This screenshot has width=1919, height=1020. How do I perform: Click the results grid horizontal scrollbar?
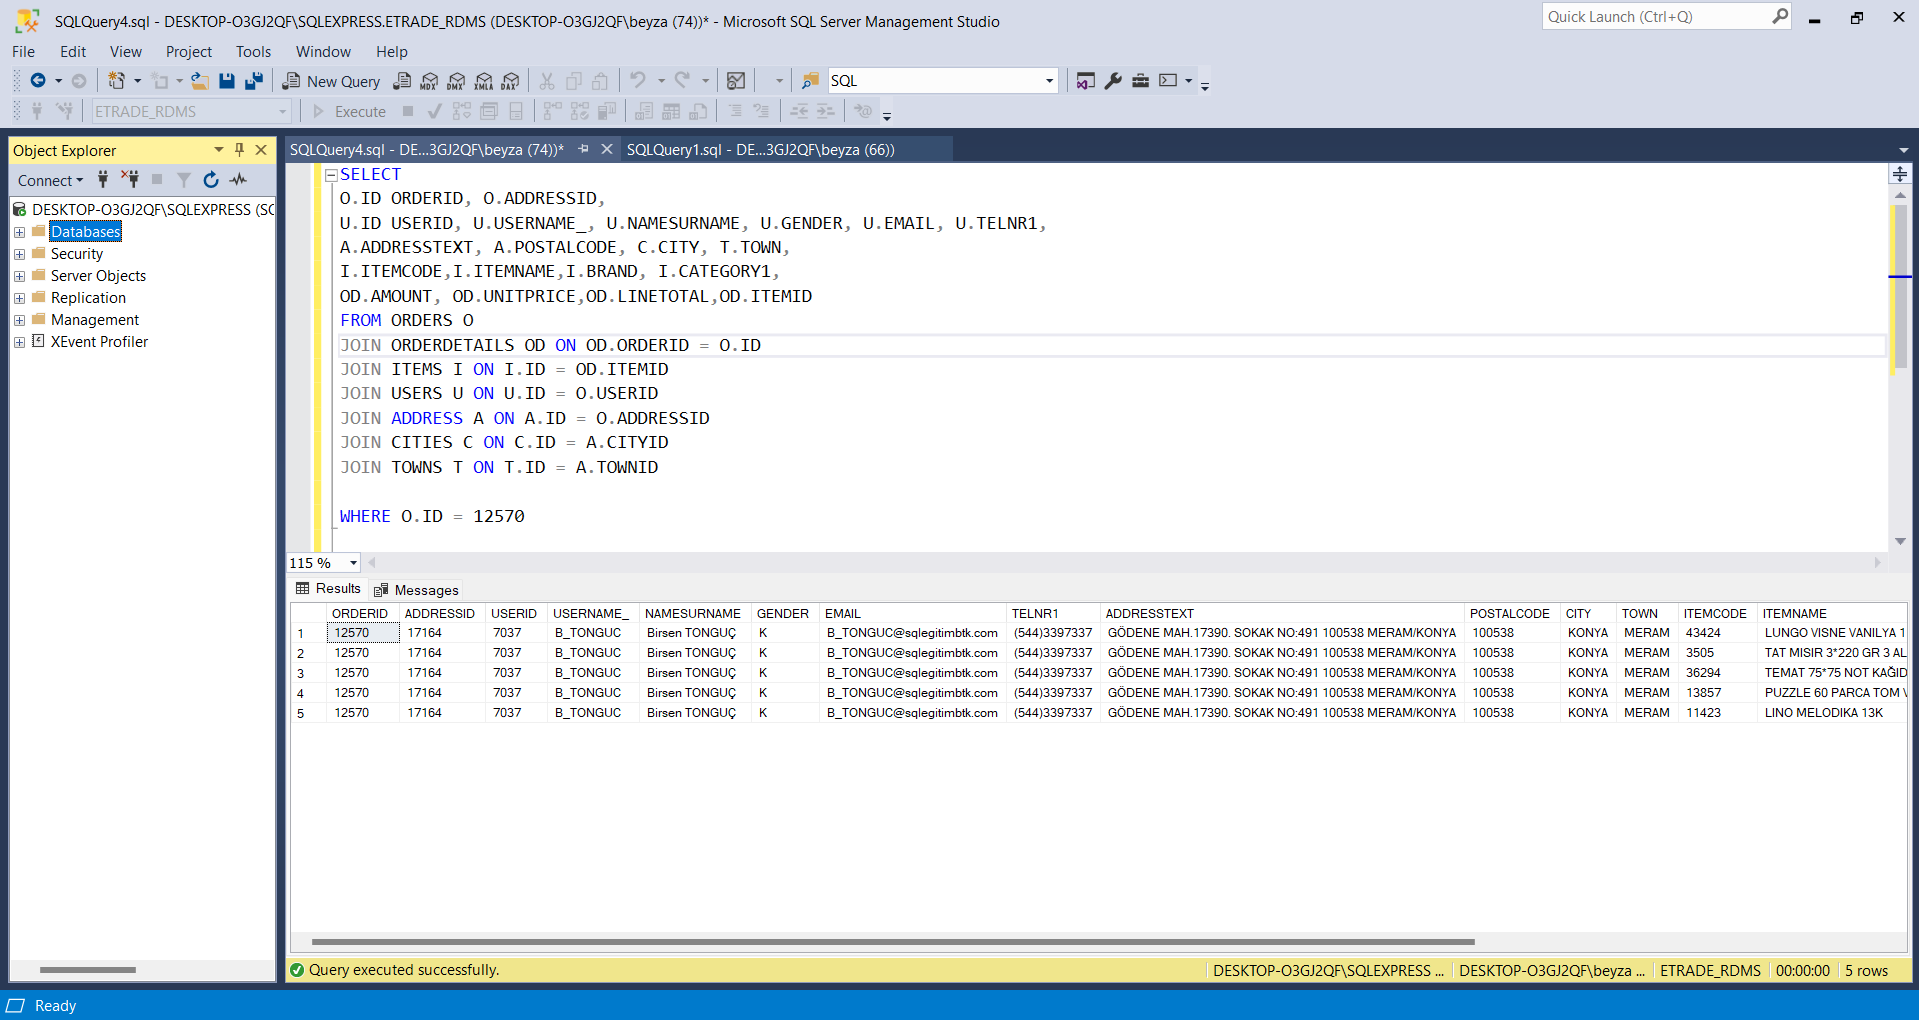[892, 942]
